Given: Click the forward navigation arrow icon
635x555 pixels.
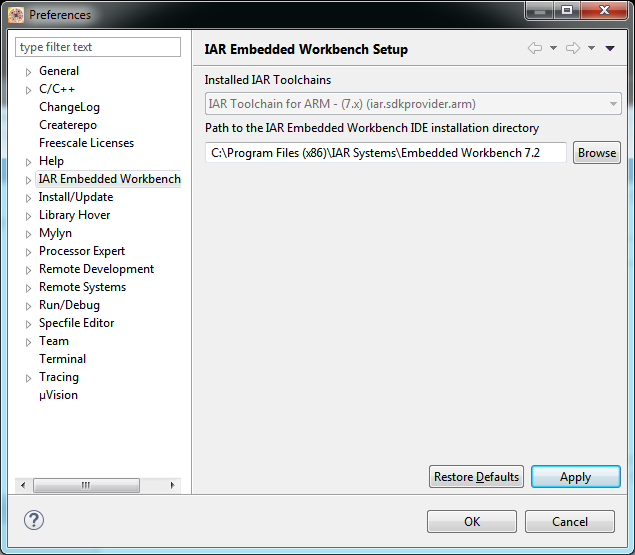Looking at the screenshot, I should click(x=573, y=48).
